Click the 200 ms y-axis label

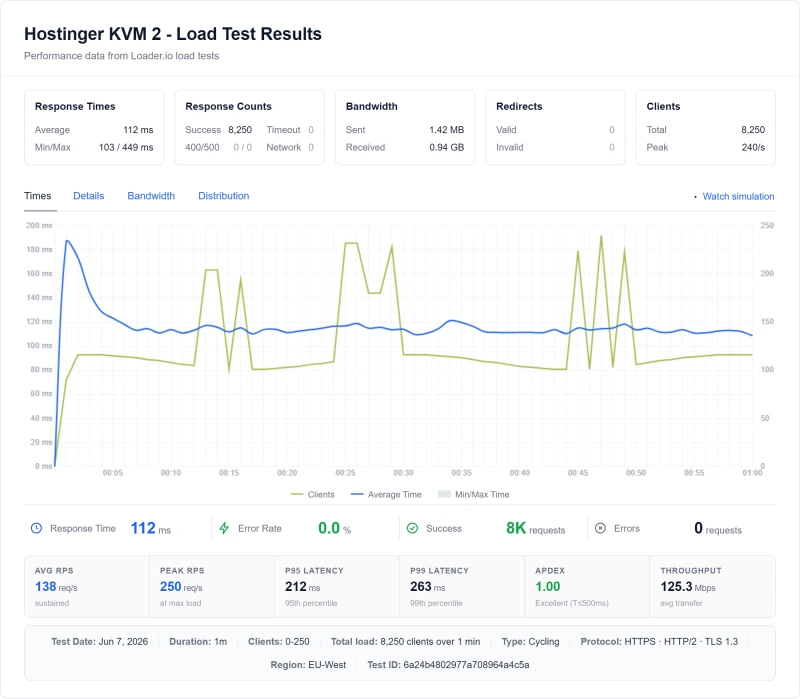click(39, 225)
